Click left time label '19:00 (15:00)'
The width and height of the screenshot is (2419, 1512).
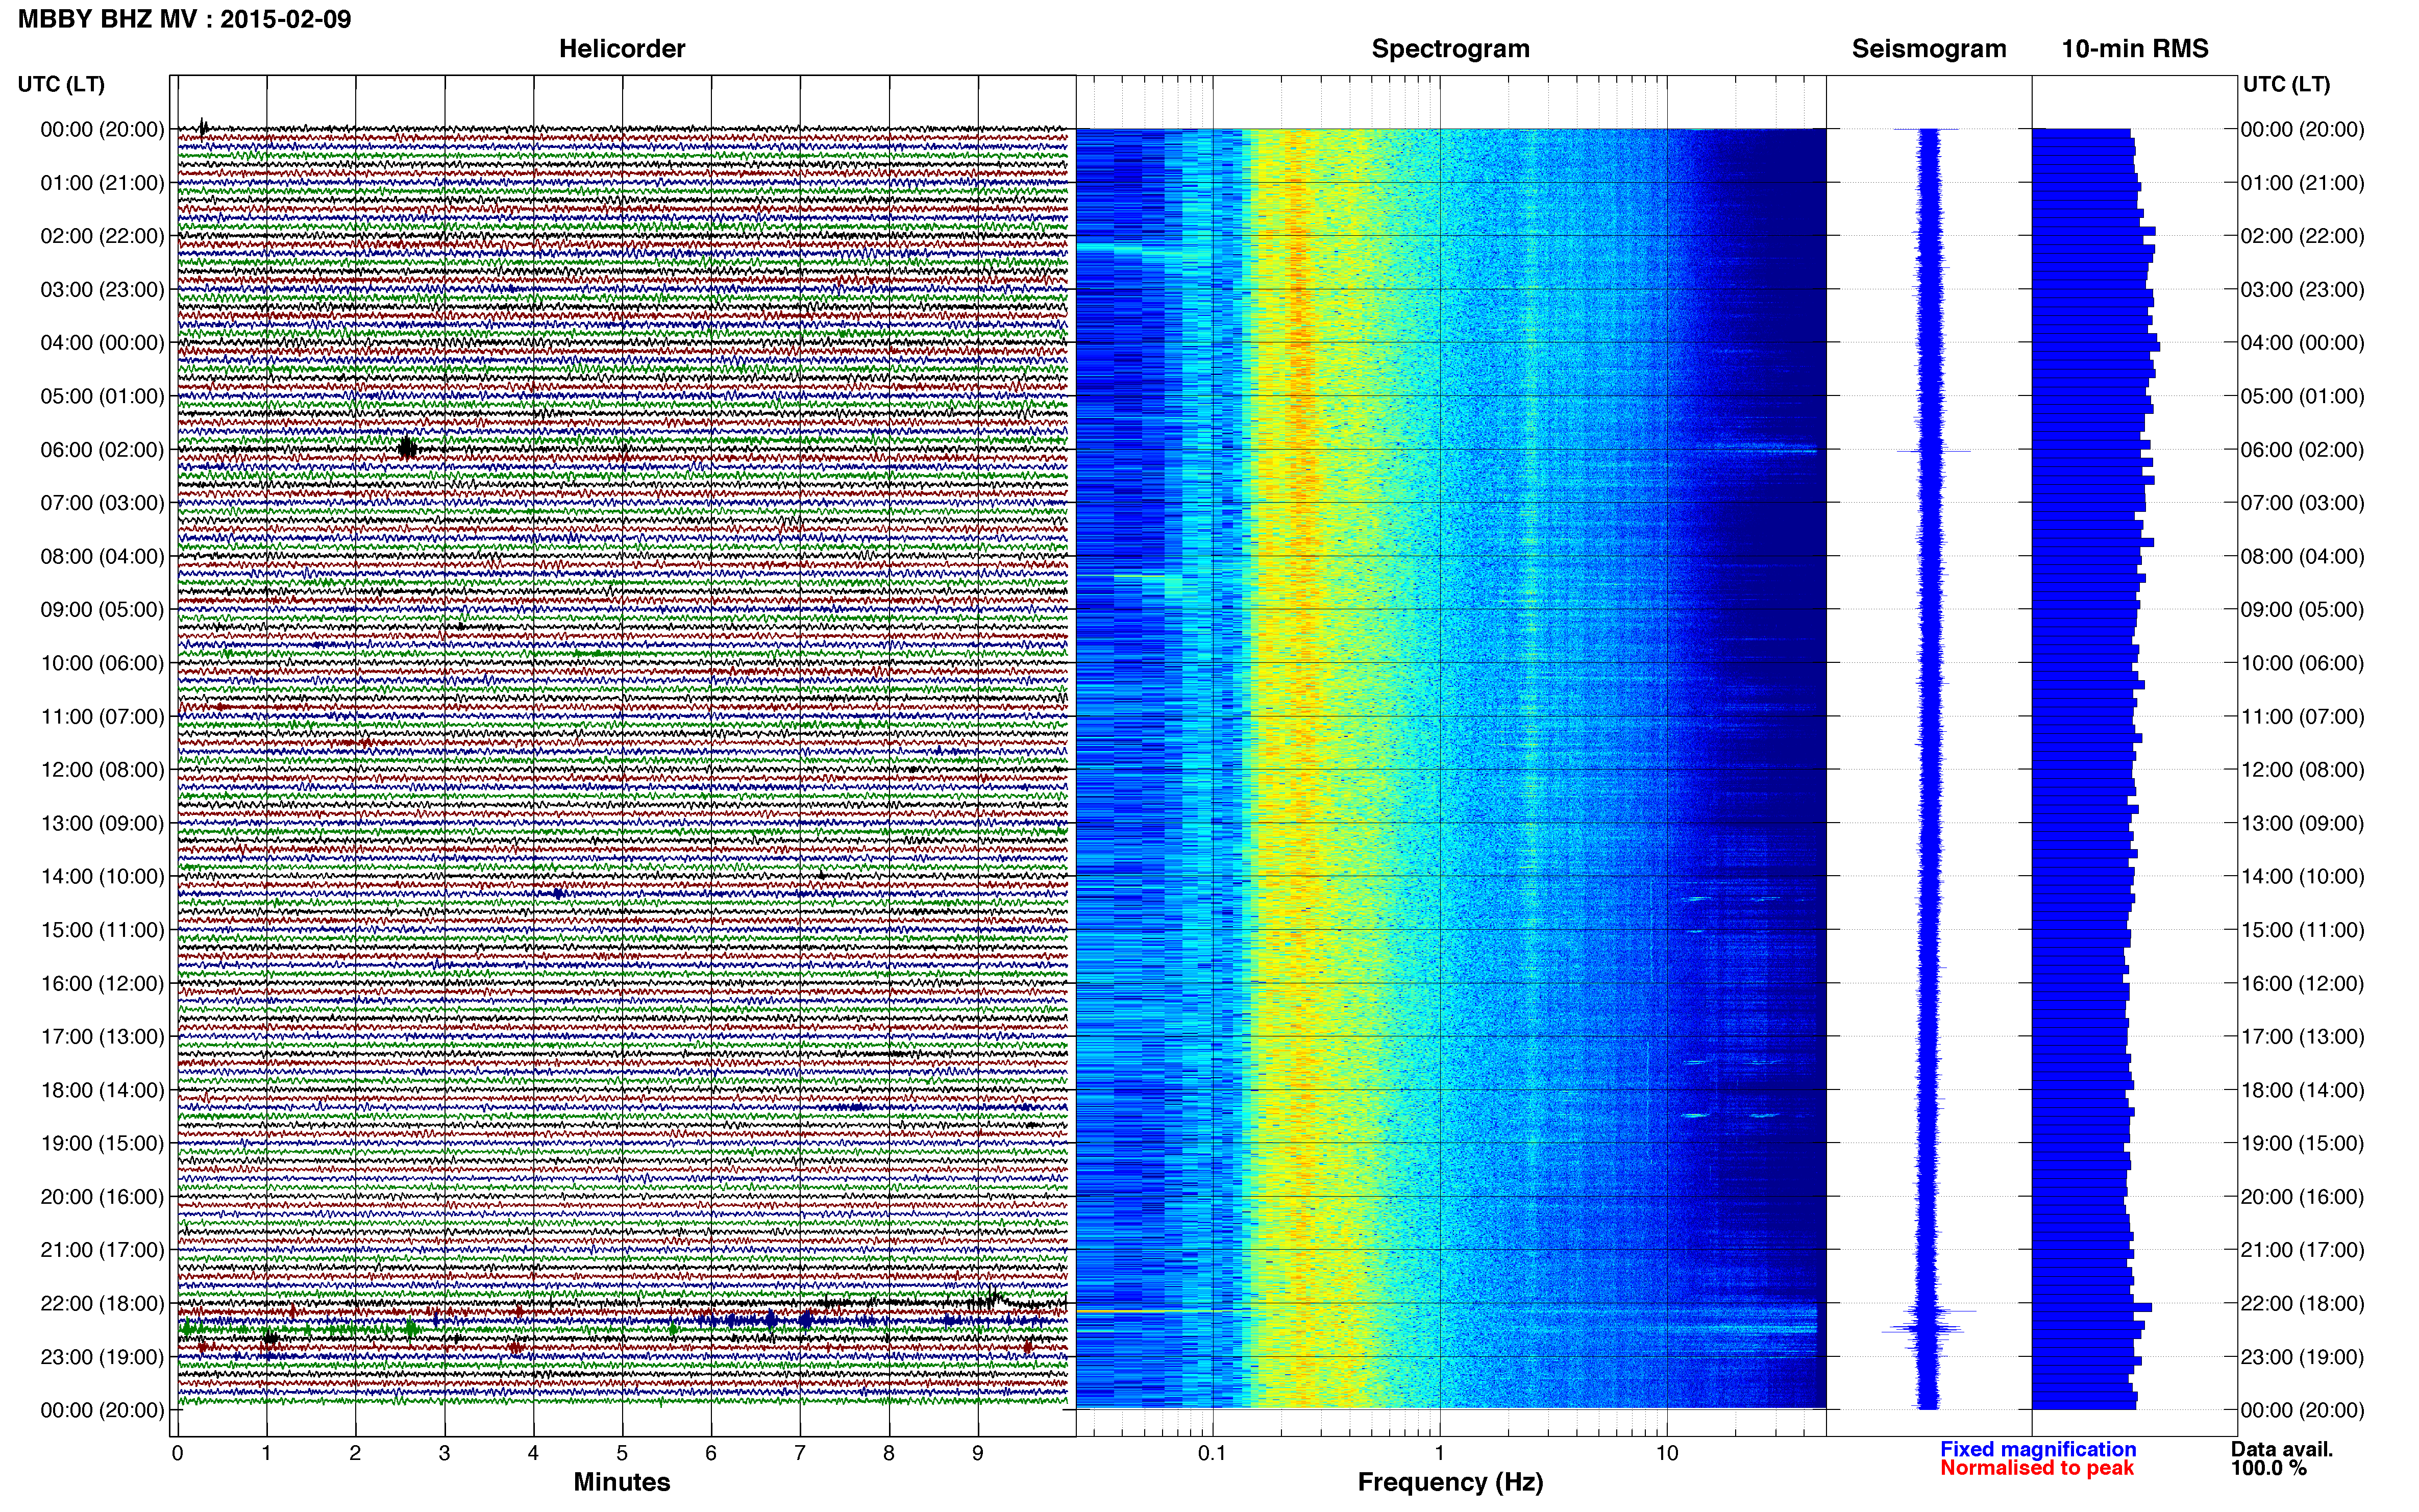(102, 1143)
